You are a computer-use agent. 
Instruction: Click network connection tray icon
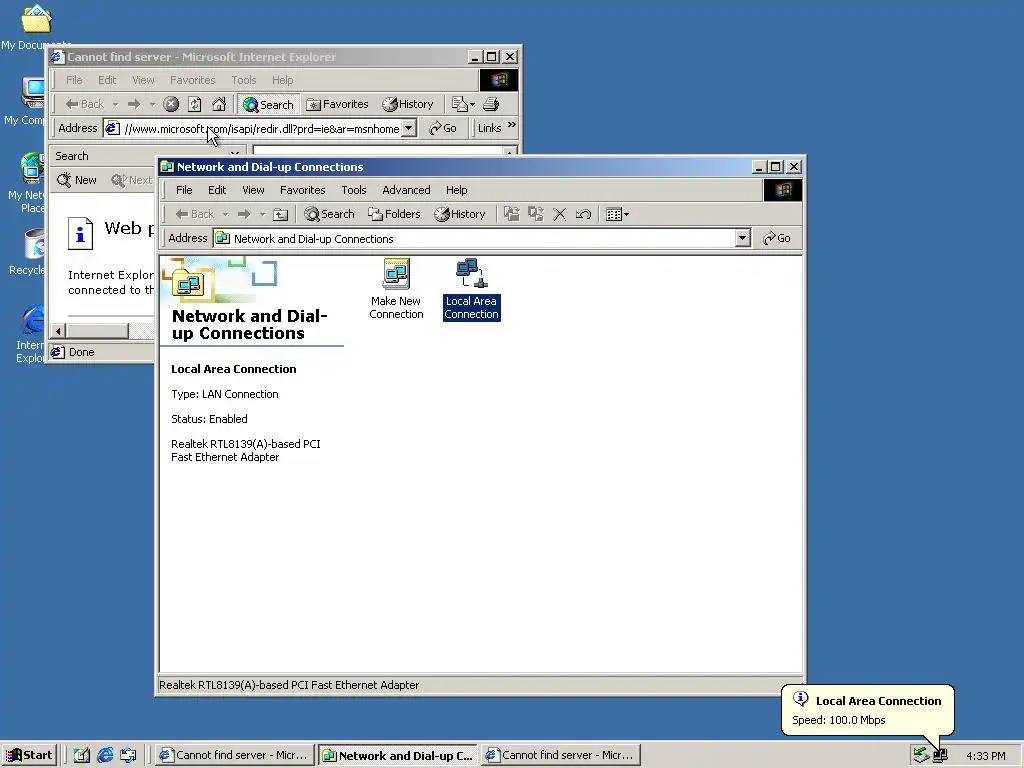coord(940,756)
